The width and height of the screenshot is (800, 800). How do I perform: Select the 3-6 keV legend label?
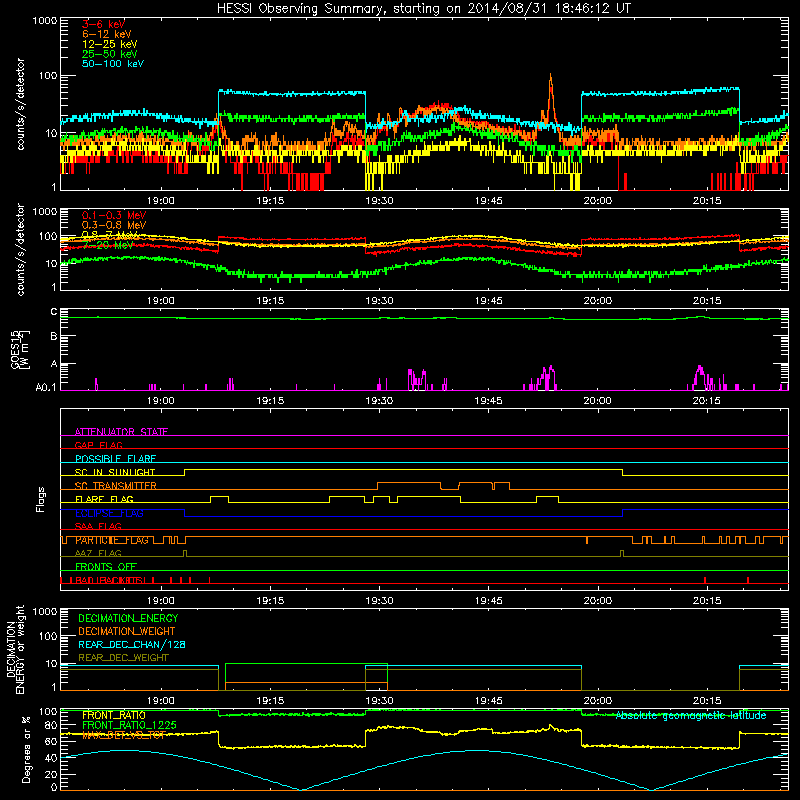click(103, 24)
